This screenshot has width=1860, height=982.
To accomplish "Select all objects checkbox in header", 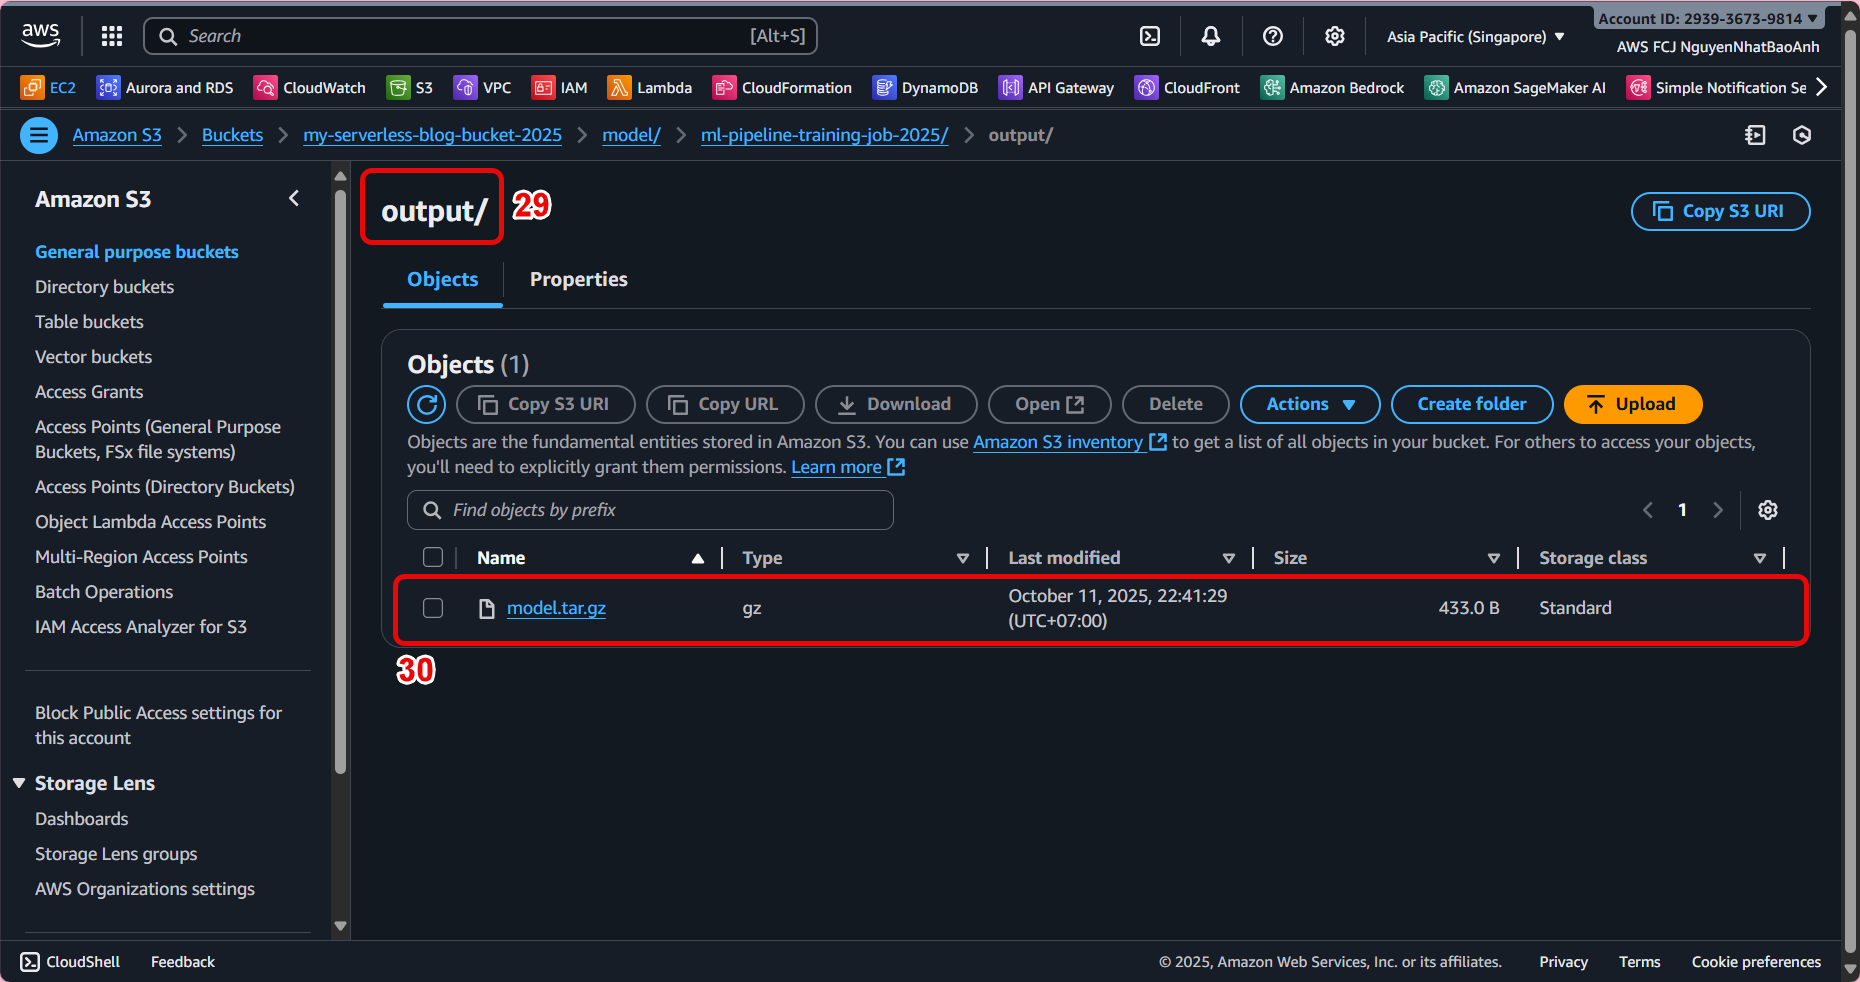I will click(433, 558).
